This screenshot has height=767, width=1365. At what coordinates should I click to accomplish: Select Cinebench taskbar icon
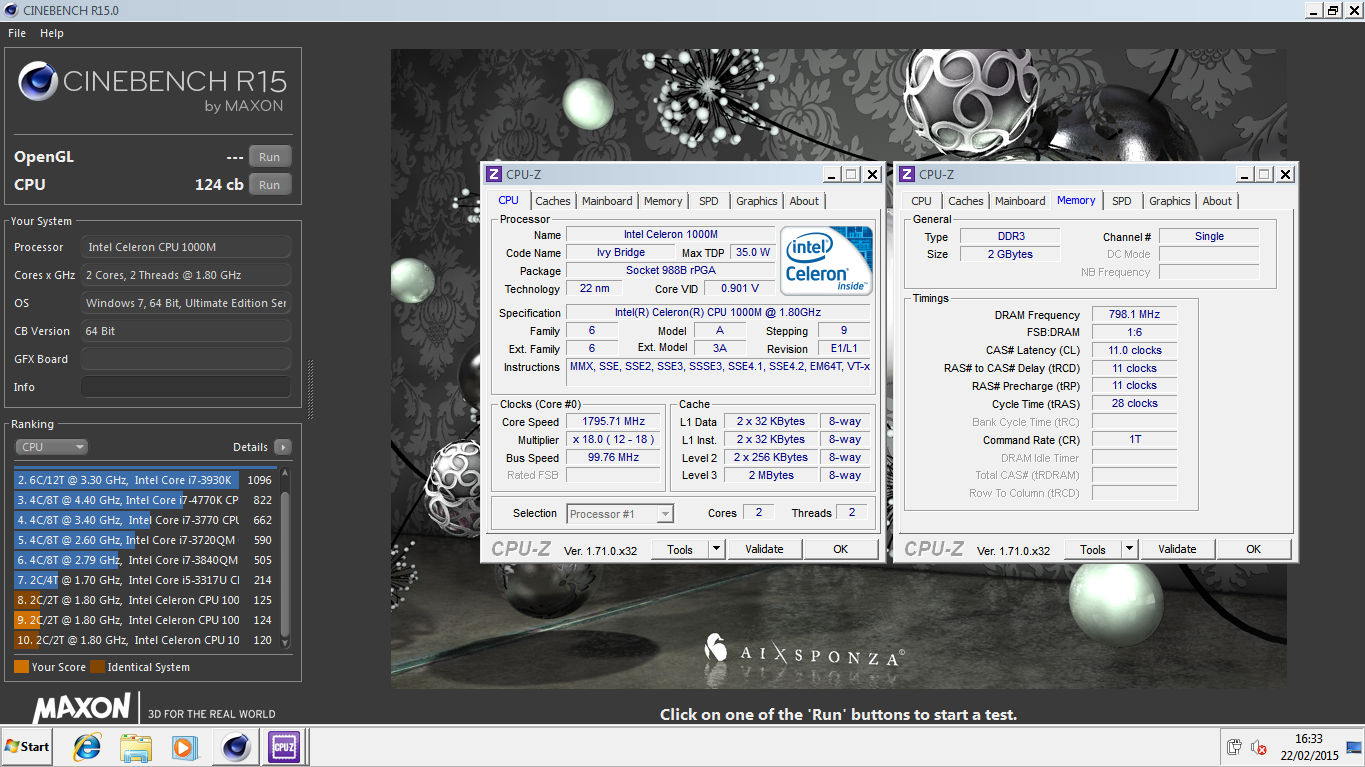(235, 746)
